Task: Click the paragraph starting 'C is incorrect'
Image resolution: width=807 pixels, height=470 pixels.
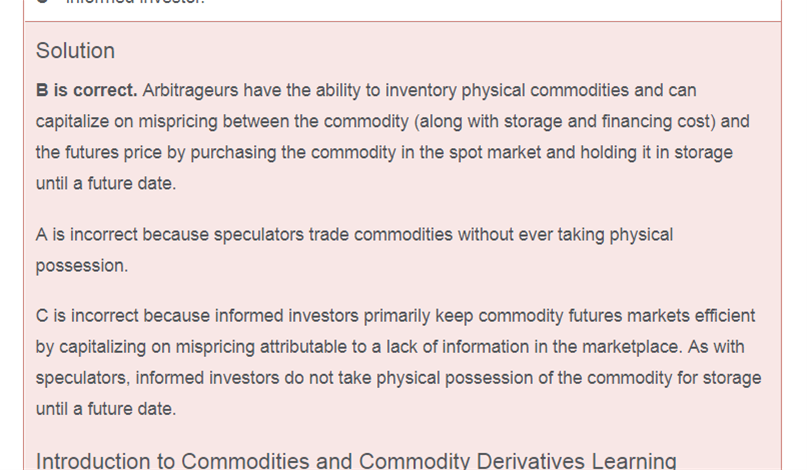Action: 398,362
